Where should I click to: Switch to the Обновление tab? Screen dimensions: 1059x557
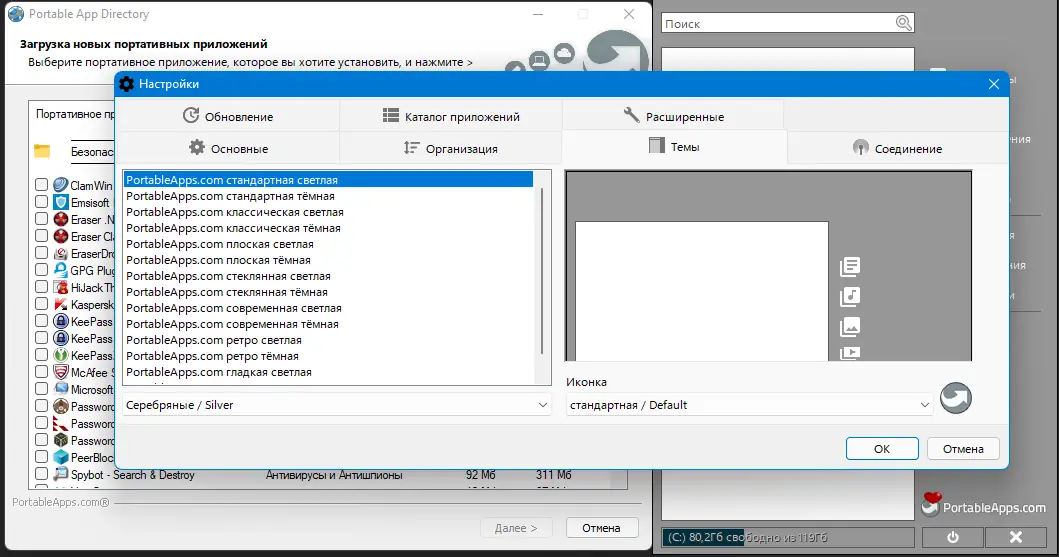(228, 116)
